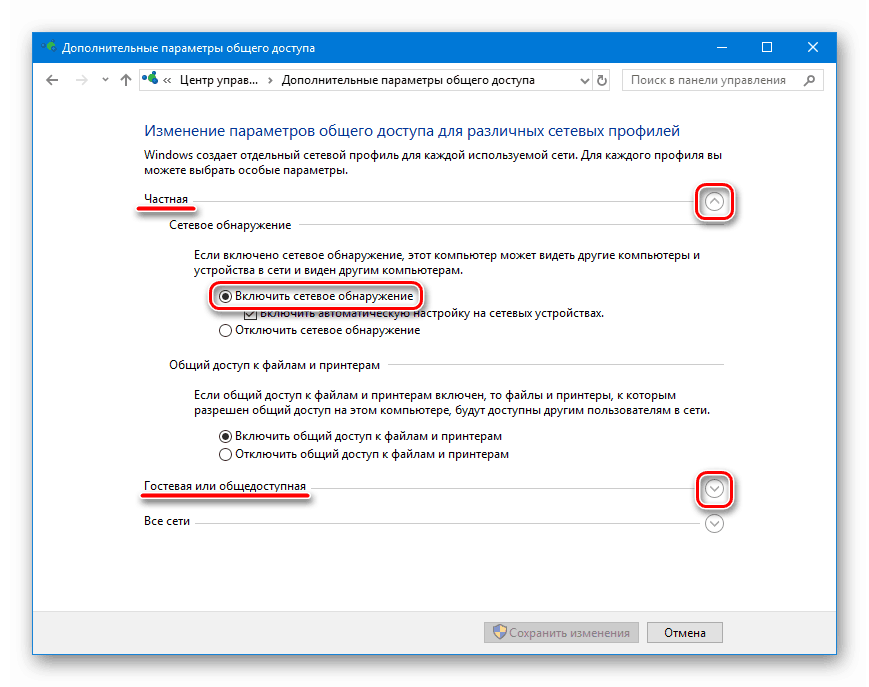
Task: Expand the 'Все сети' section
Action: 714,524
